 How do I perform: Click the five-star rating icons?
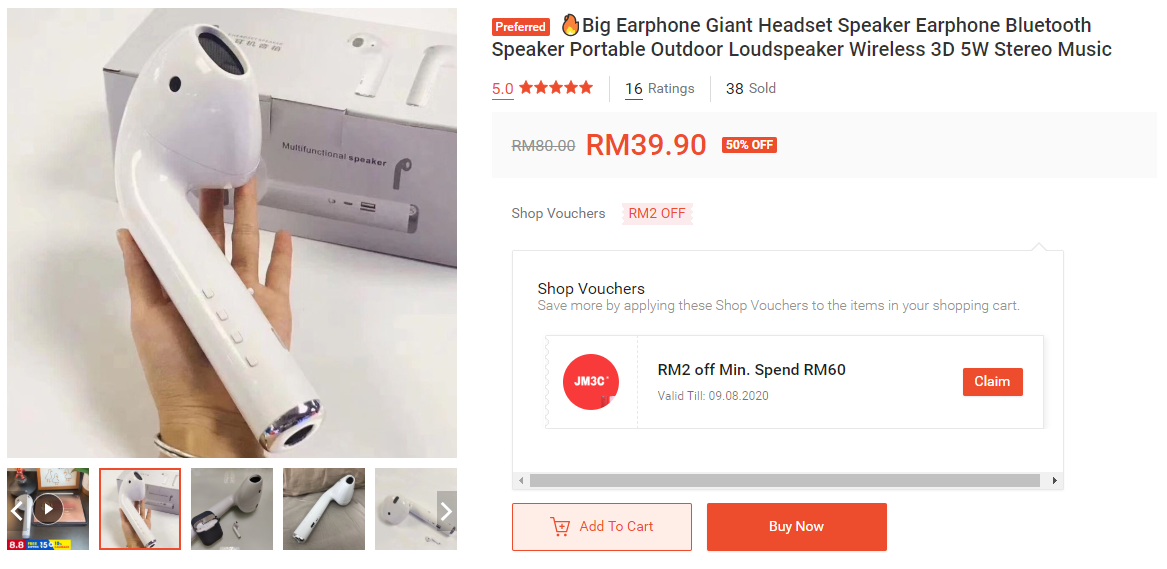(556, 88)
